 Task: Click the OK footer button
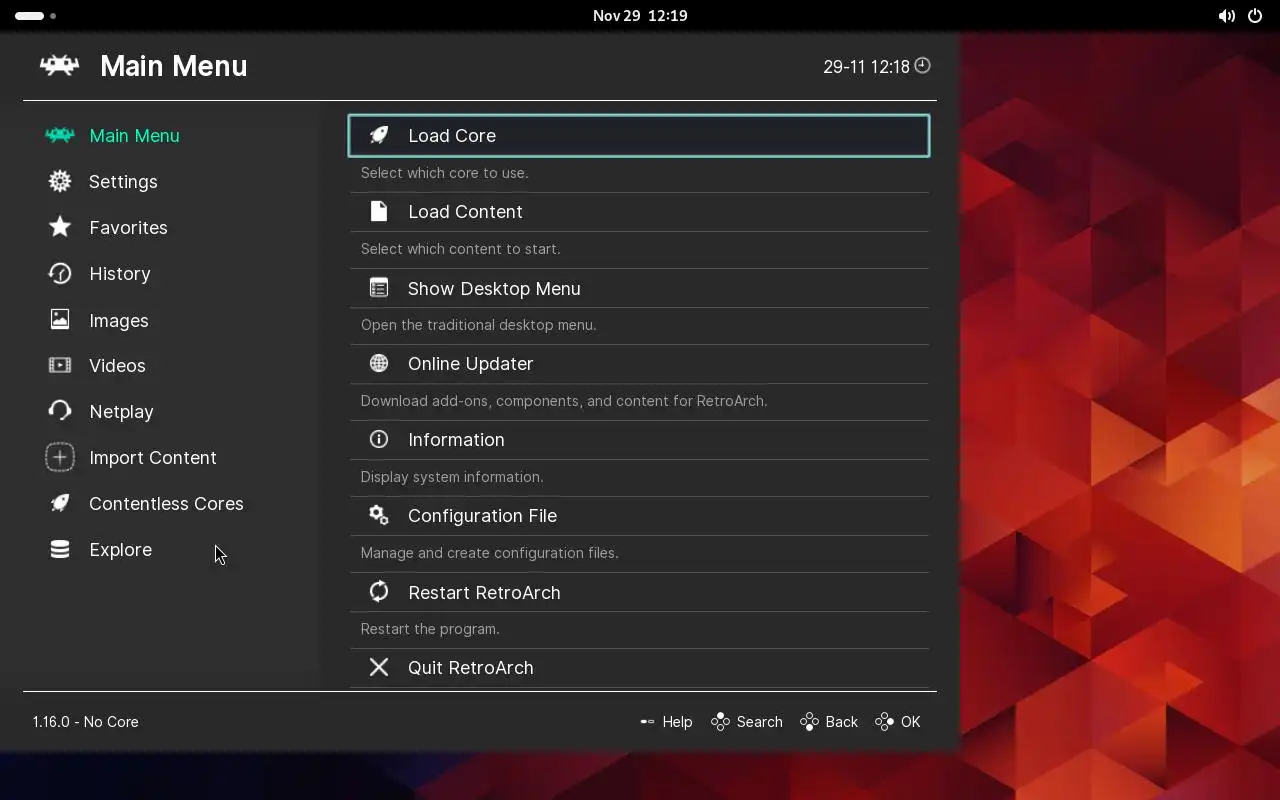coord(897,721)
